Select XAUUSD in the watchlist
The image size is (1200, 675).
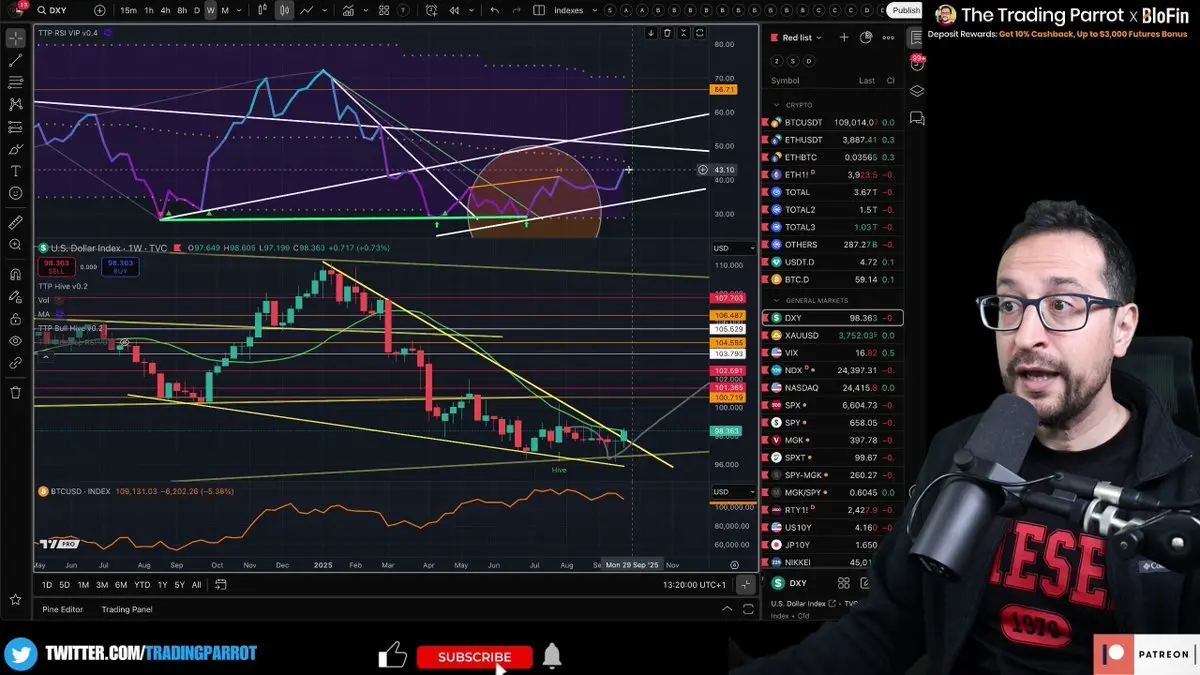click(832, 335)
